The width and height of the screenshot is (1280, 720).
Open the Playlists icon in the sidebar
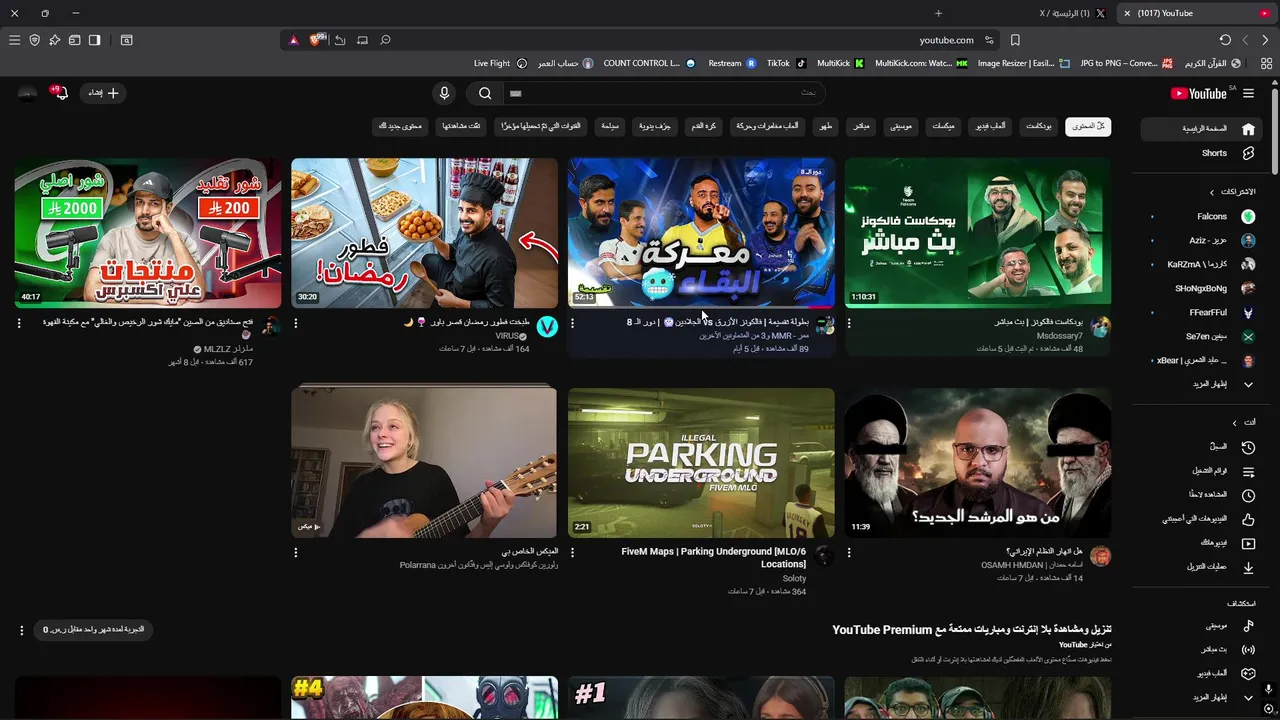point(1248,471)
